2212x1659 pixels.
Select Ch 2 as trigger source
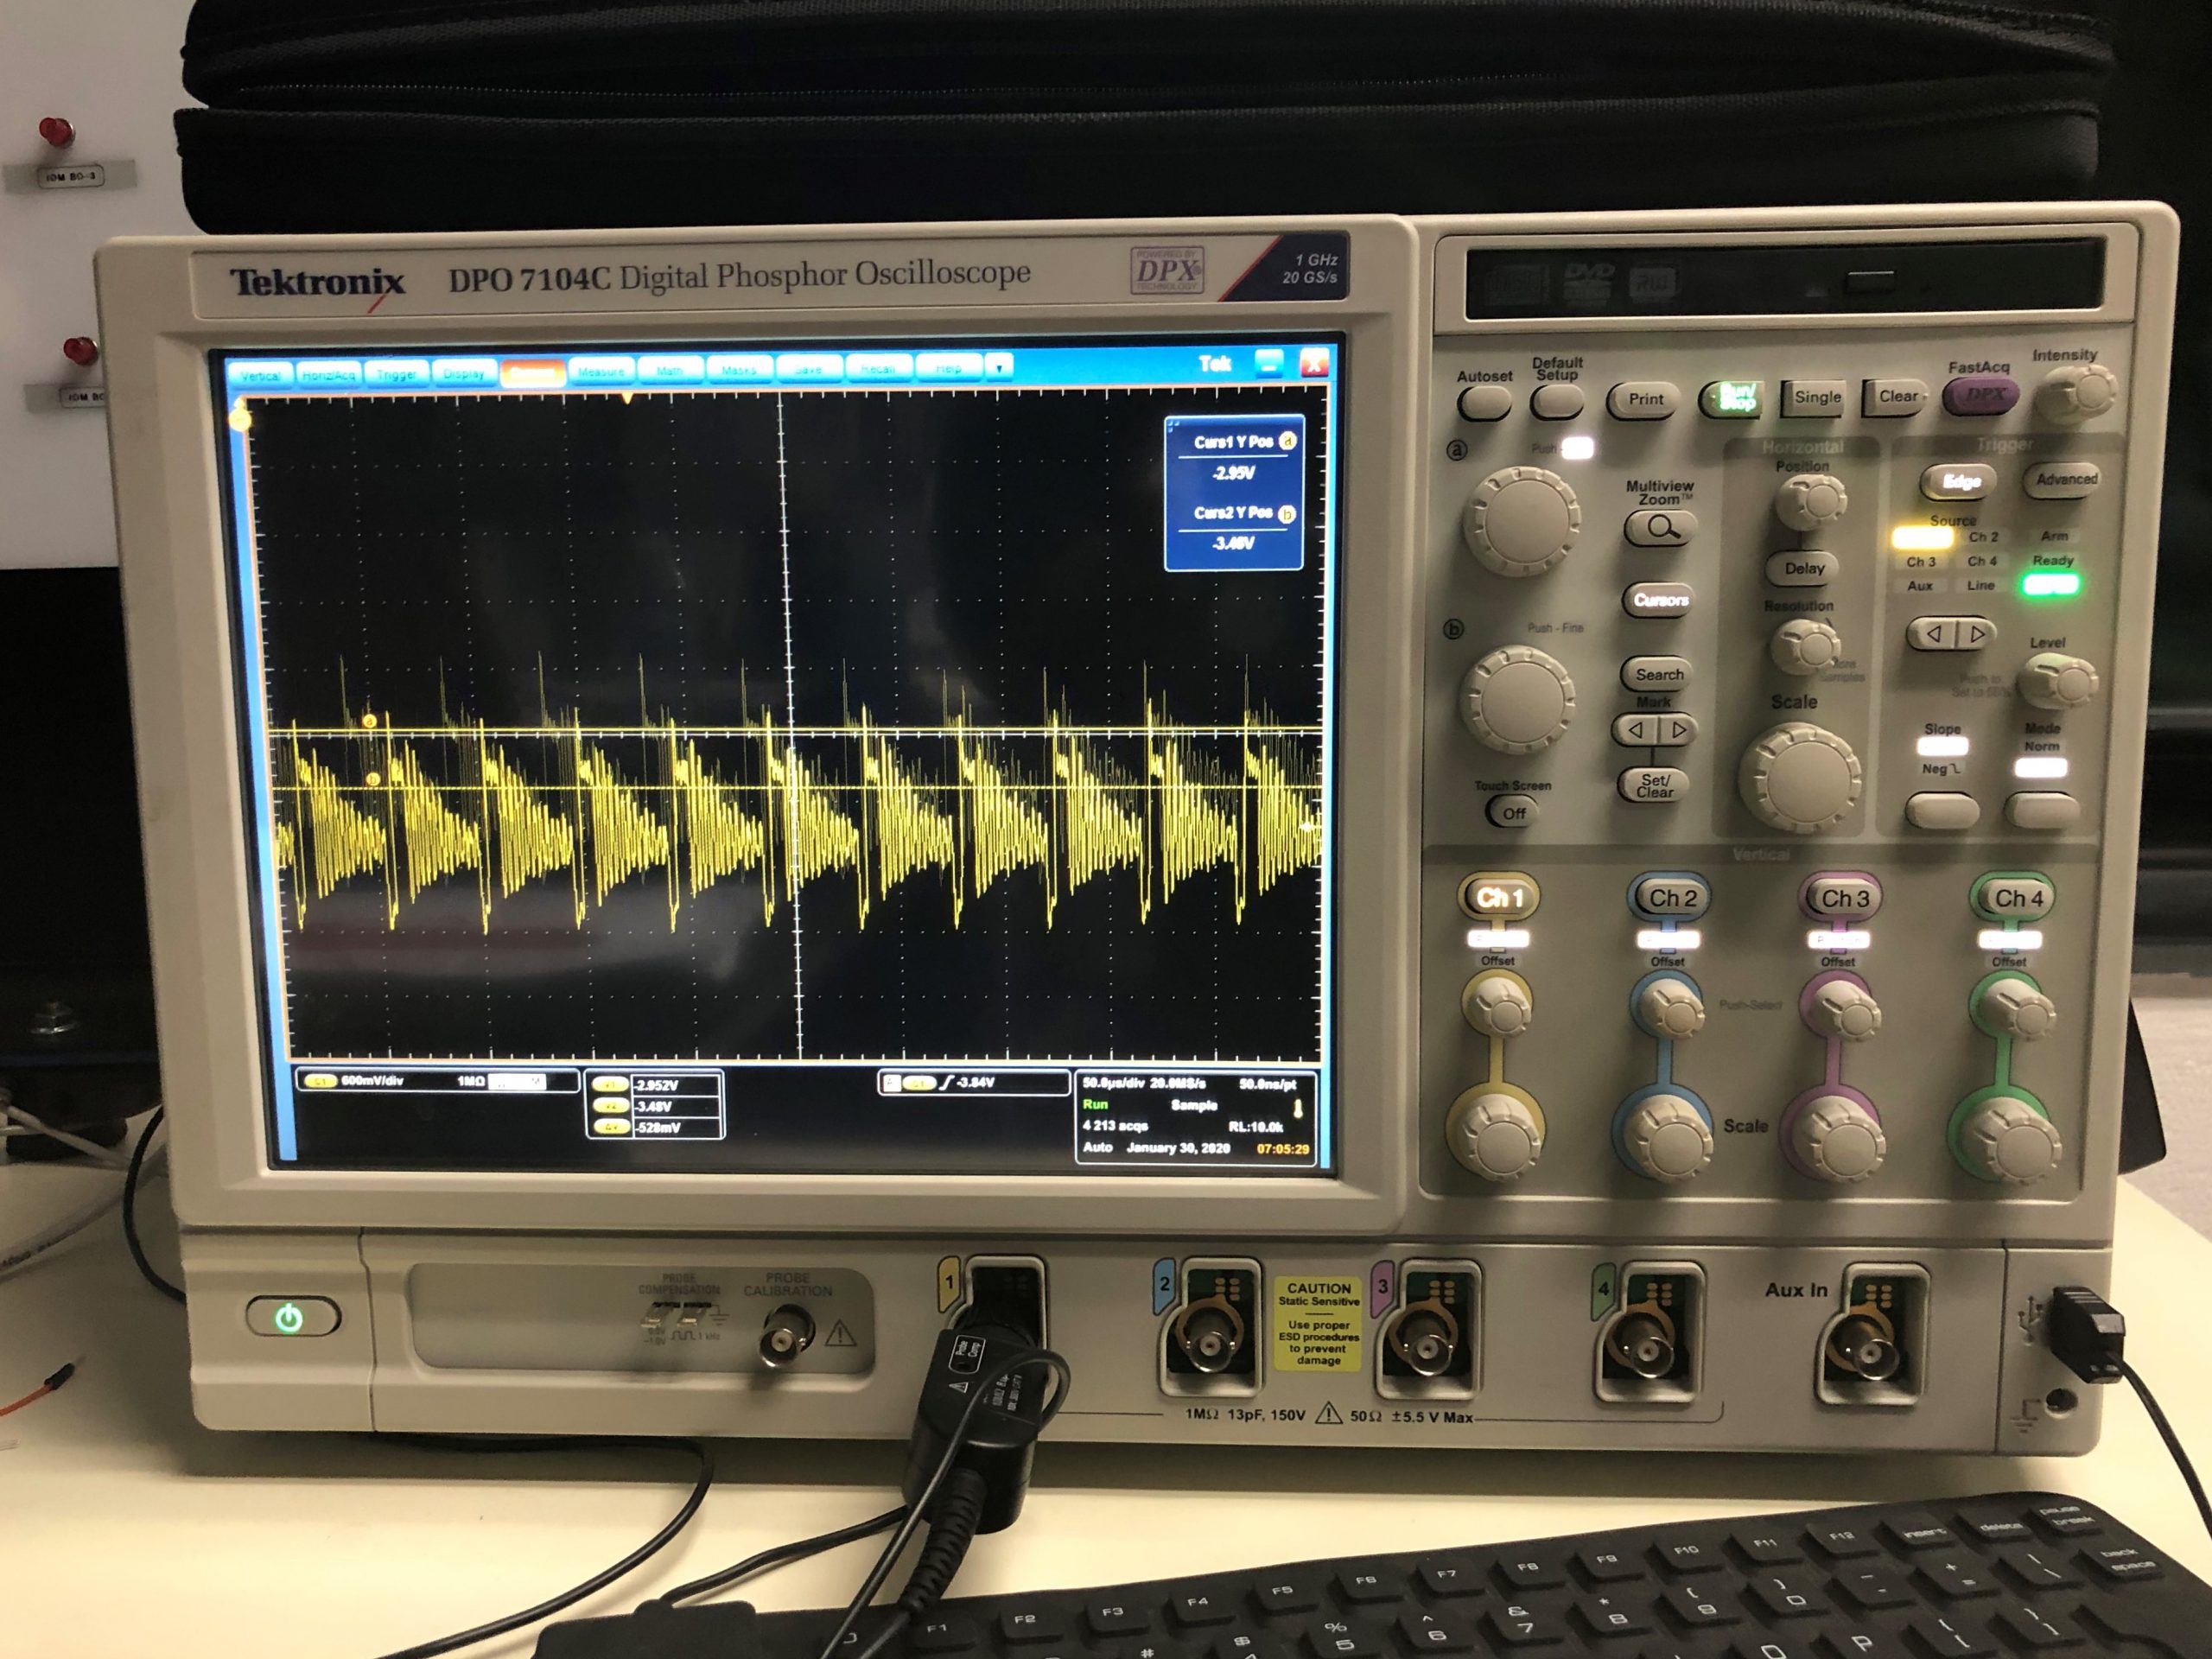point(1986,536)
